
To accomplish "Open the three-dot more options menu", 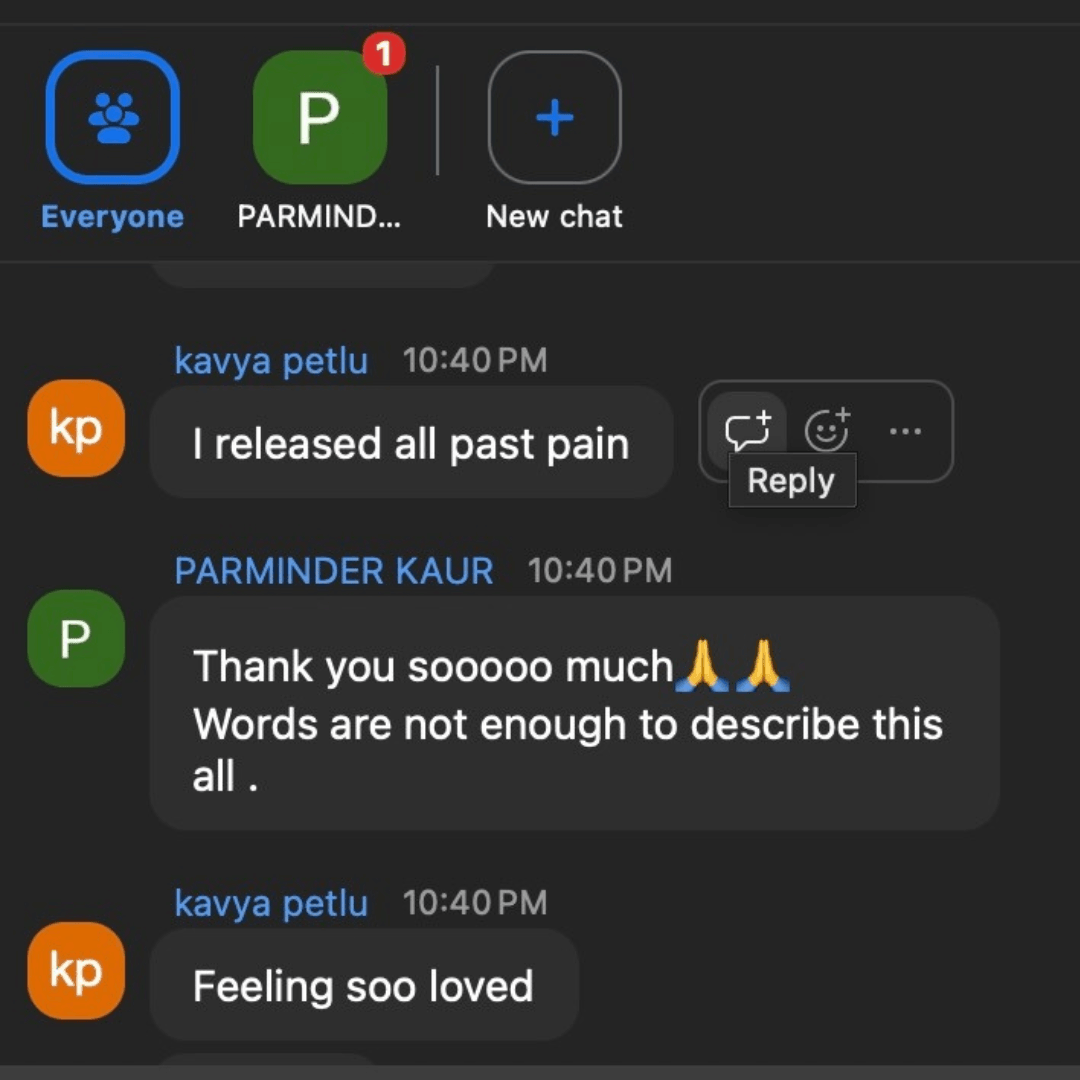I will pyautogui.click(x=905, y=432).
